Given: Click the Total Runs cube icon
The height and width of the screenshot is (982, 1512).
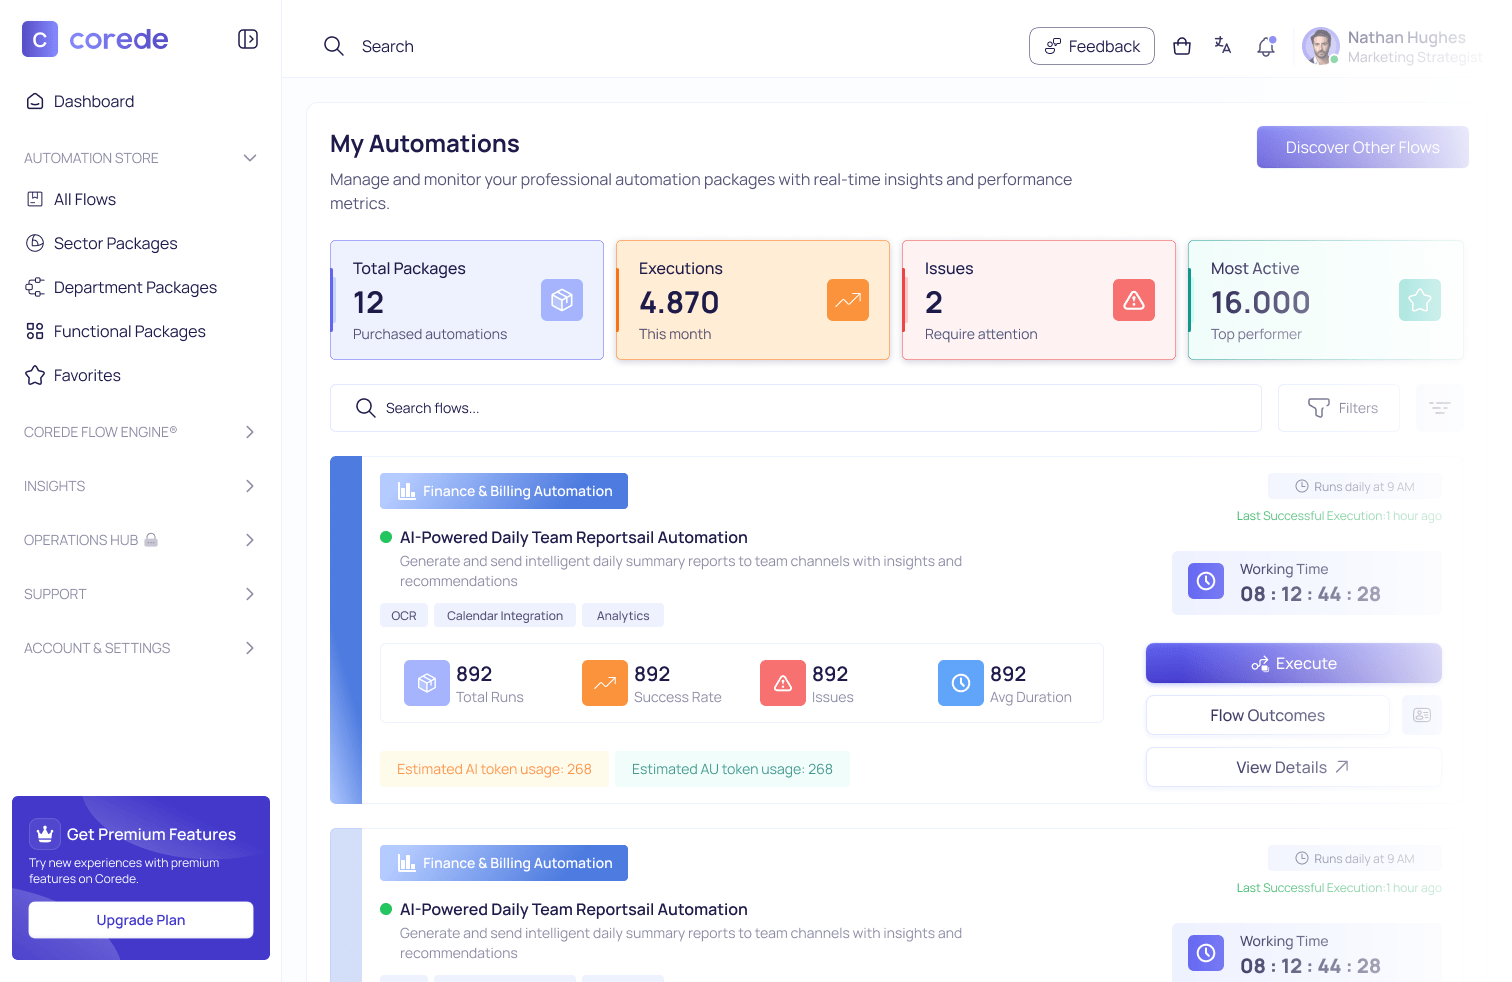Looking at the screenshot, I should pyautogui.click(x=427, y=683).
